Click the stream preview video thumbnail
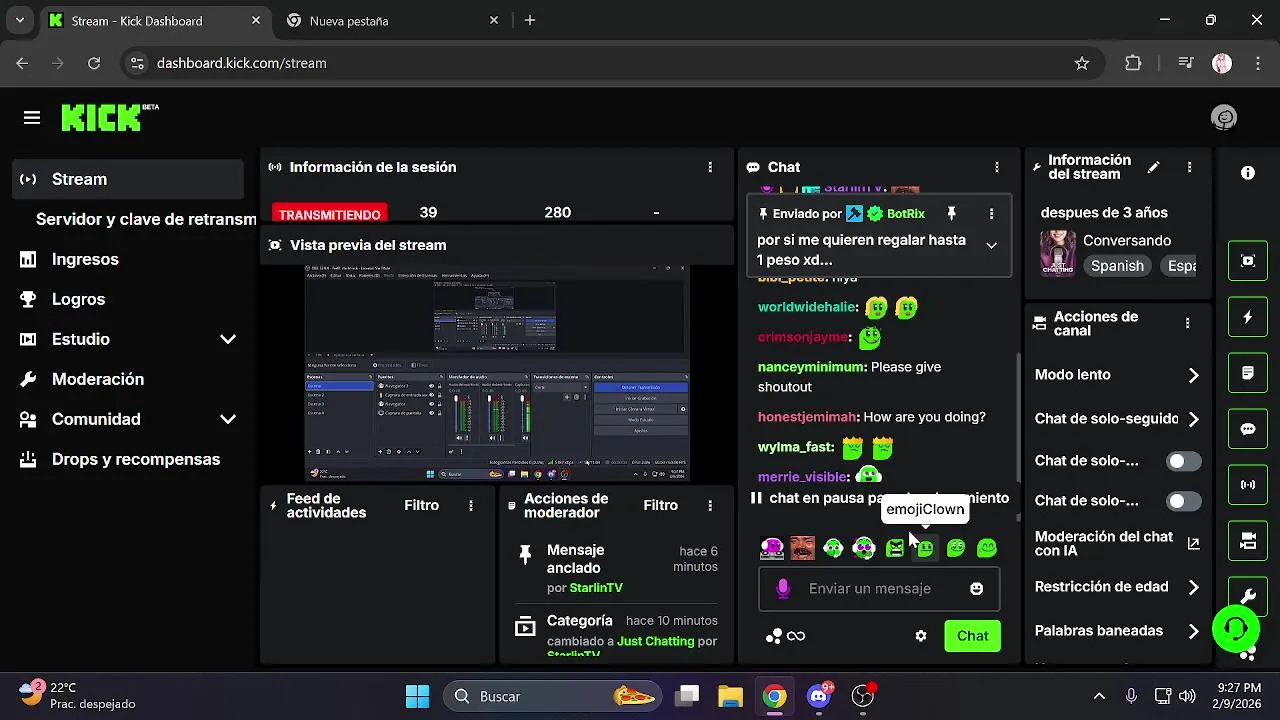The height and width of the screenshot is (720, 1280). point(497,373)
